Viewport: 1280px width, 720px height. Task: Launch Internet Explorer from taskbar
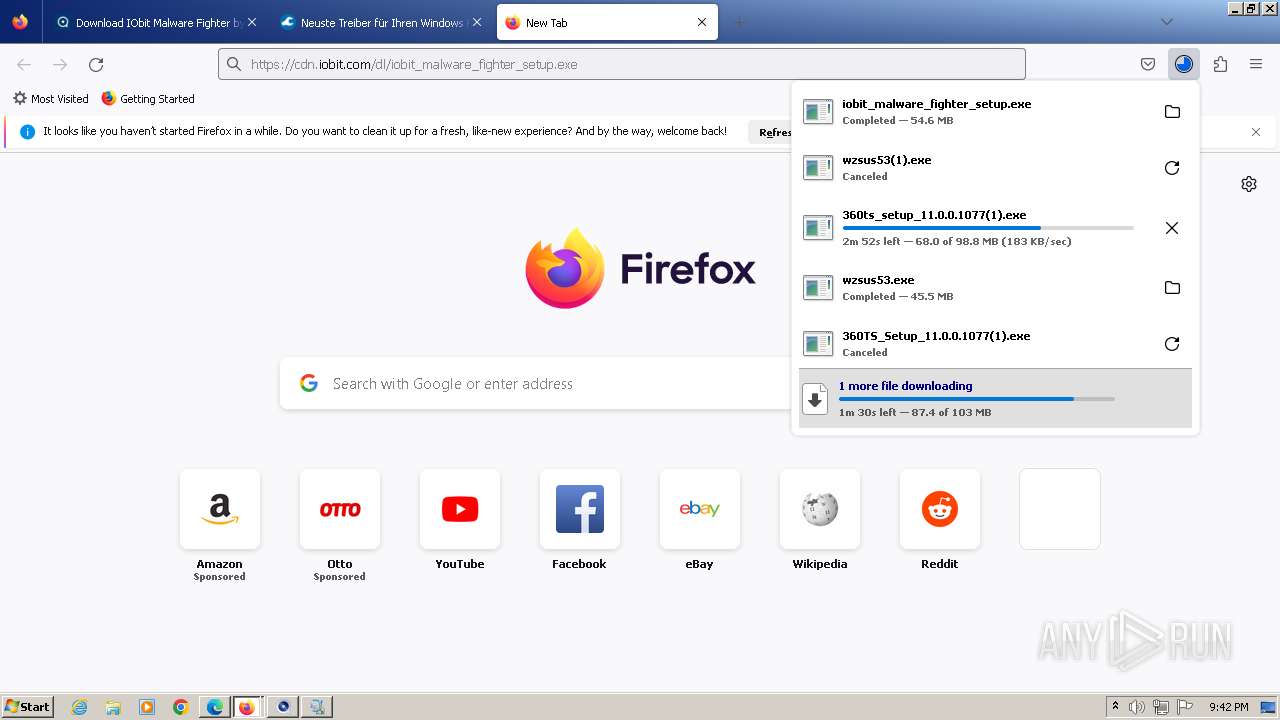79,707
